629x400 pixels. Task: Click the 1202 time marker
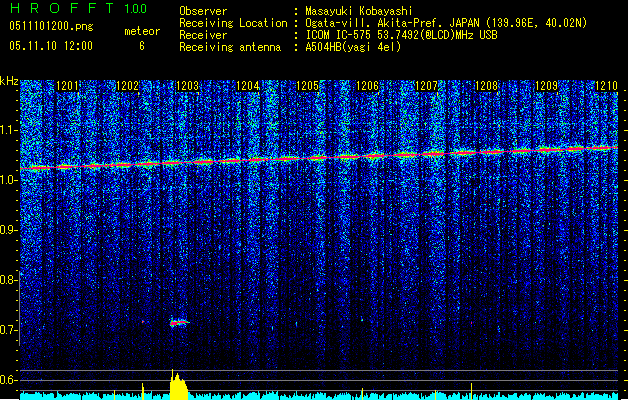coord(127,86)
